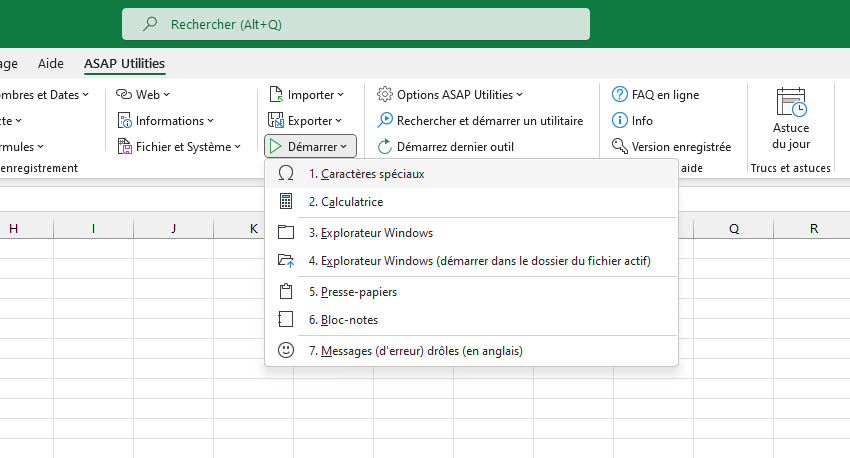This screenshot has height=458, width=850.
Task: Click the notepad icon beside Bloc-notes
Action: coord(286,320)
